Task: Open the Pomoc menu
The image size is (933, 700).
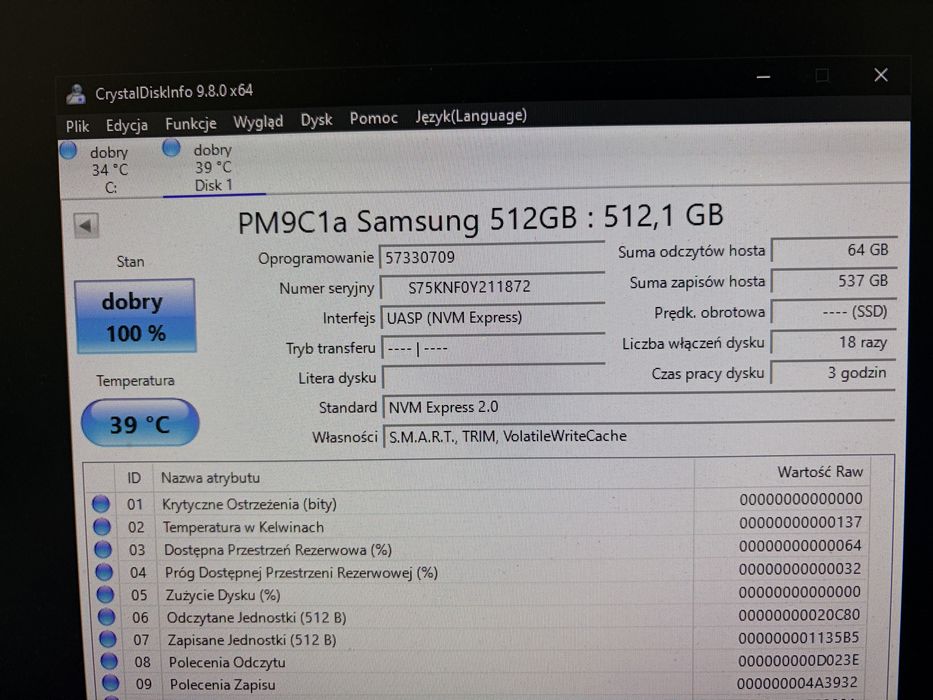Action: click(x=374, y=118)
